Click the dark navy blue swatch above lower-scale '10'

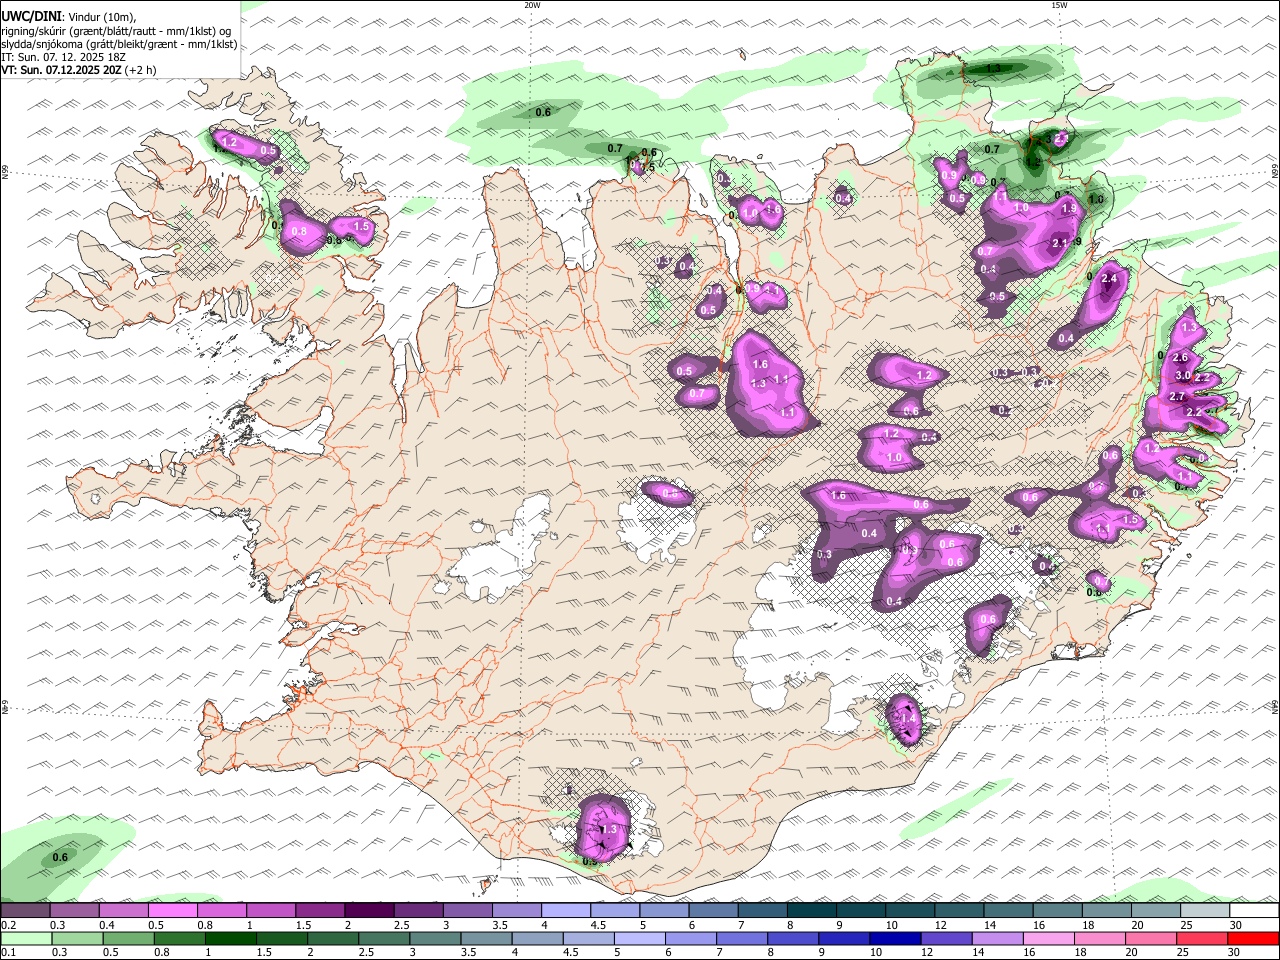click(x=893, y=939)
